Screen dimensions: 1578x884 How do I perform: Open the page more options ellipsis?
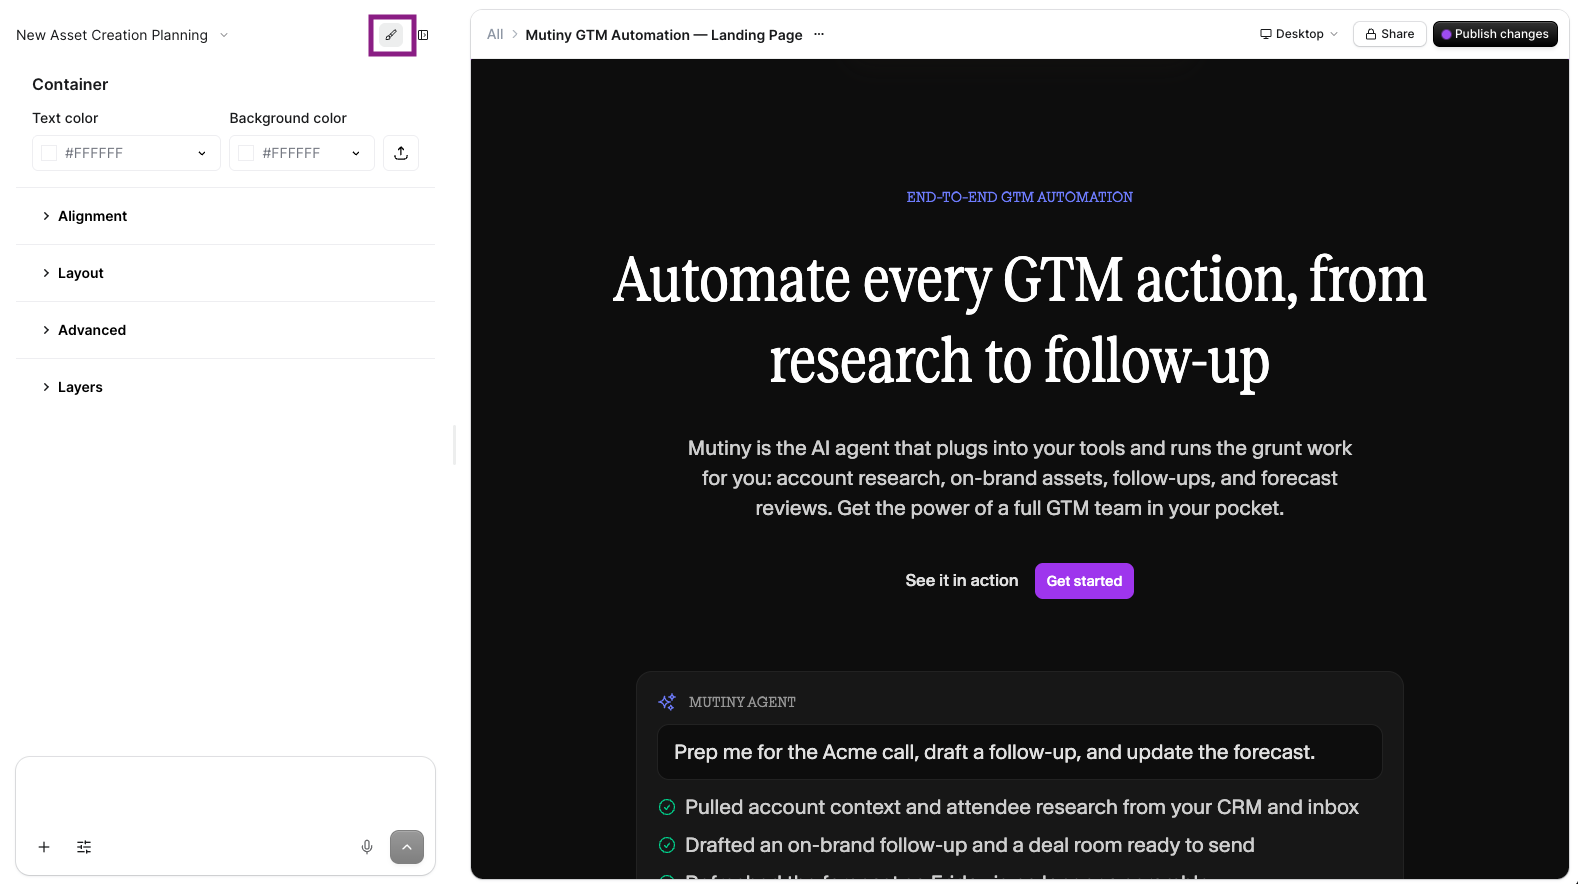coord(819,34)
